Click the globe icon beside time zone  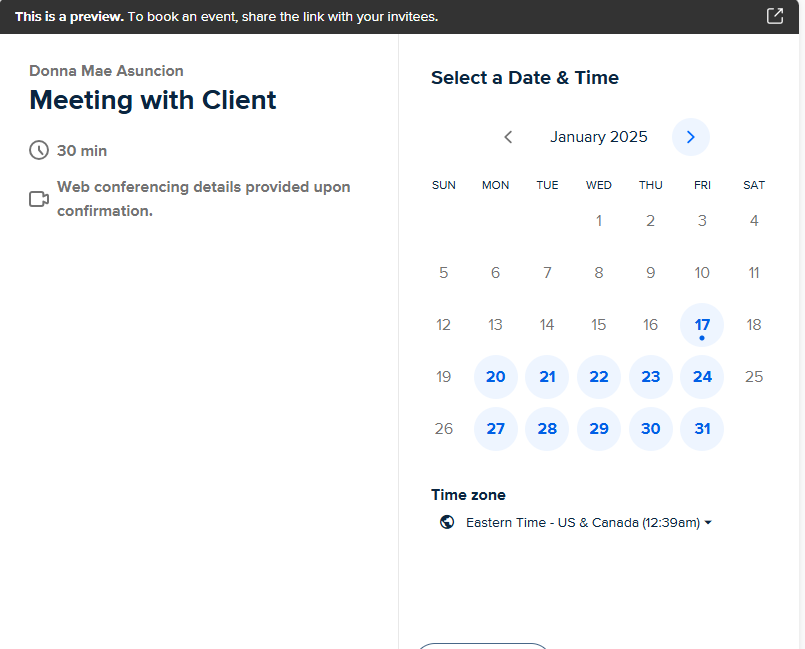coord(447,522)
